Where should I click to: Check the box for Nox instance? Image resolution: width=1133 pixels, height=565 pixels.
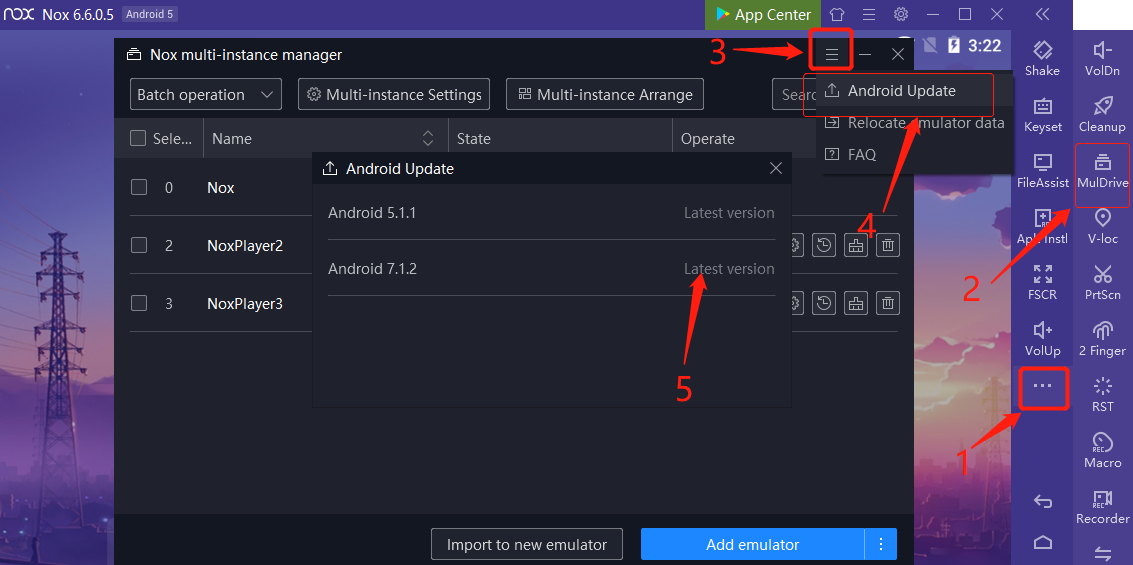tap(139, 187)
